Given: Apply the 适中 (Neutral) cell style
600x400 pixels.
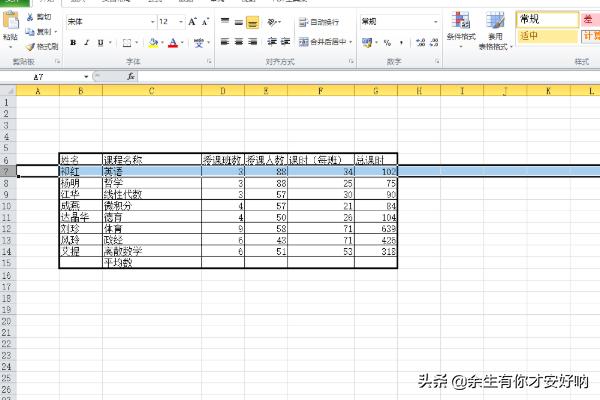Looking at the screenshot, I should click(x=547, y=36).
